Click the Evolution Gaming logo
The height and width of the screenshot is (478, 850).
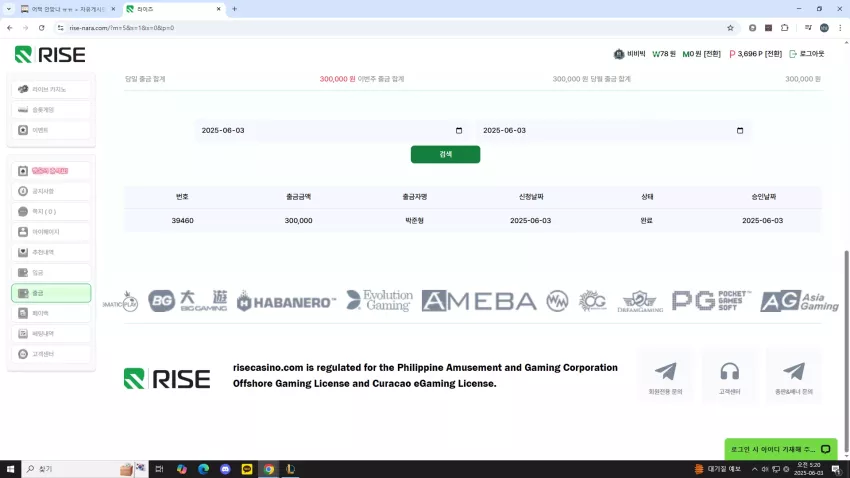coord(379,300)
